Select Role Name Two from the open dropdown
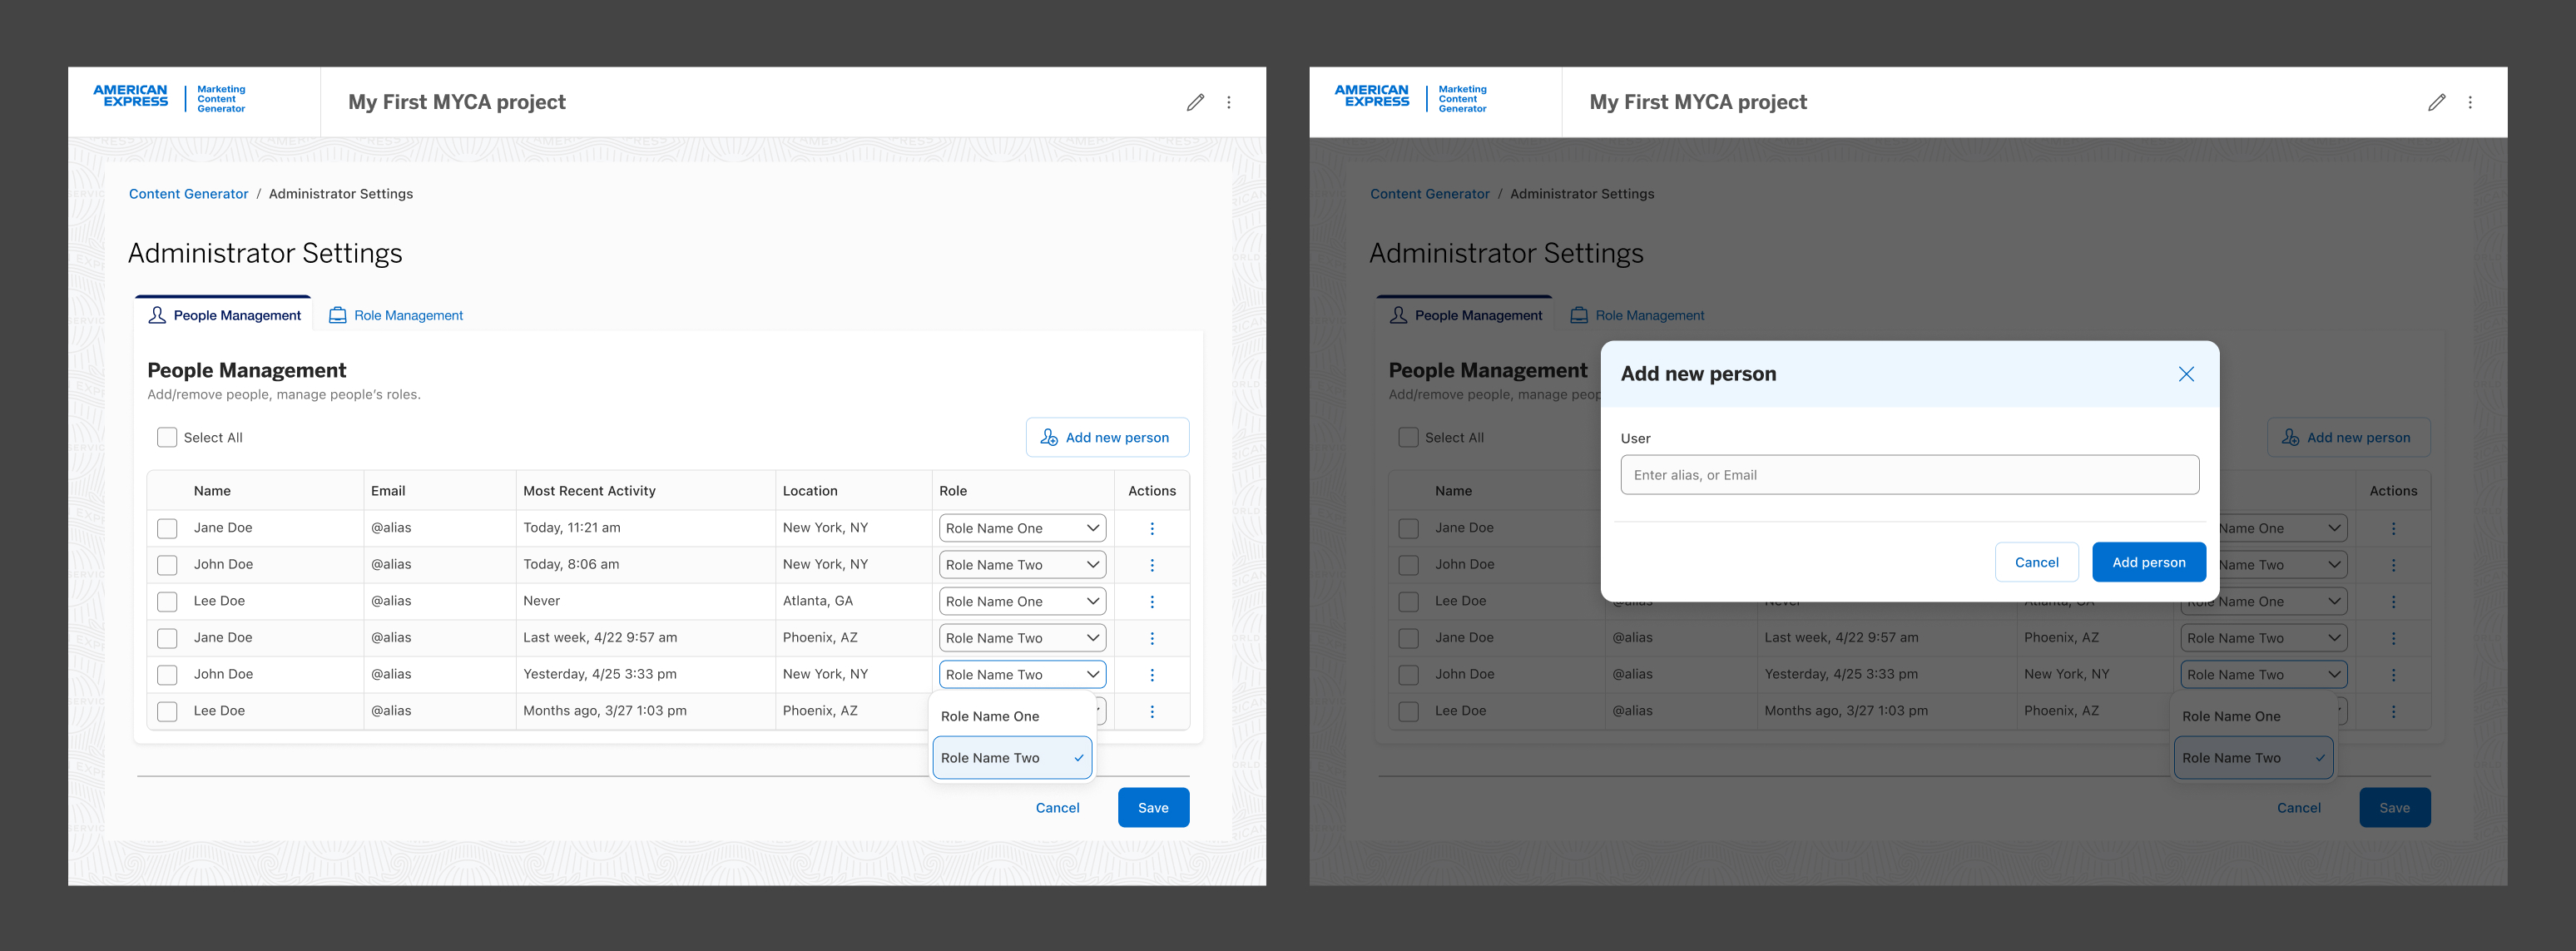Image resolution: width=2576 pixels, height=951 pixels. point(1011,757)
